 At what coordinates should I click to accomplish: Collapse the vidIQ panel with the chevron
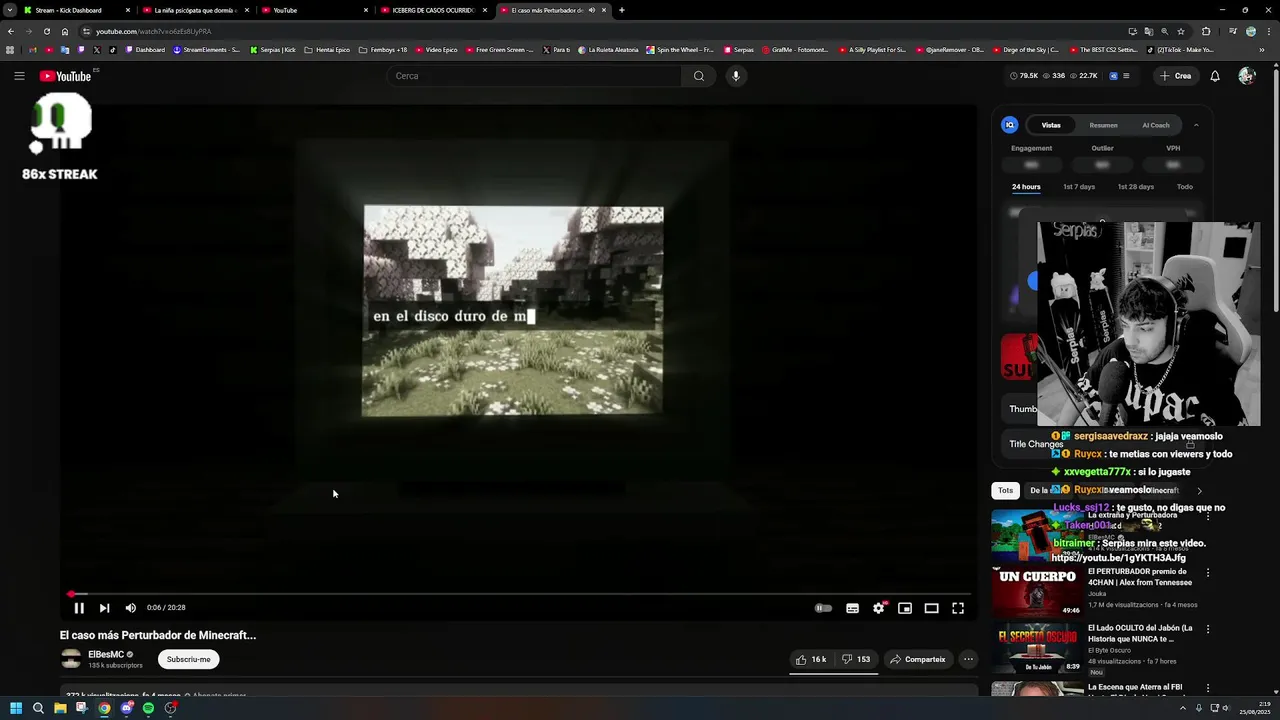[x=1196, y=125]
